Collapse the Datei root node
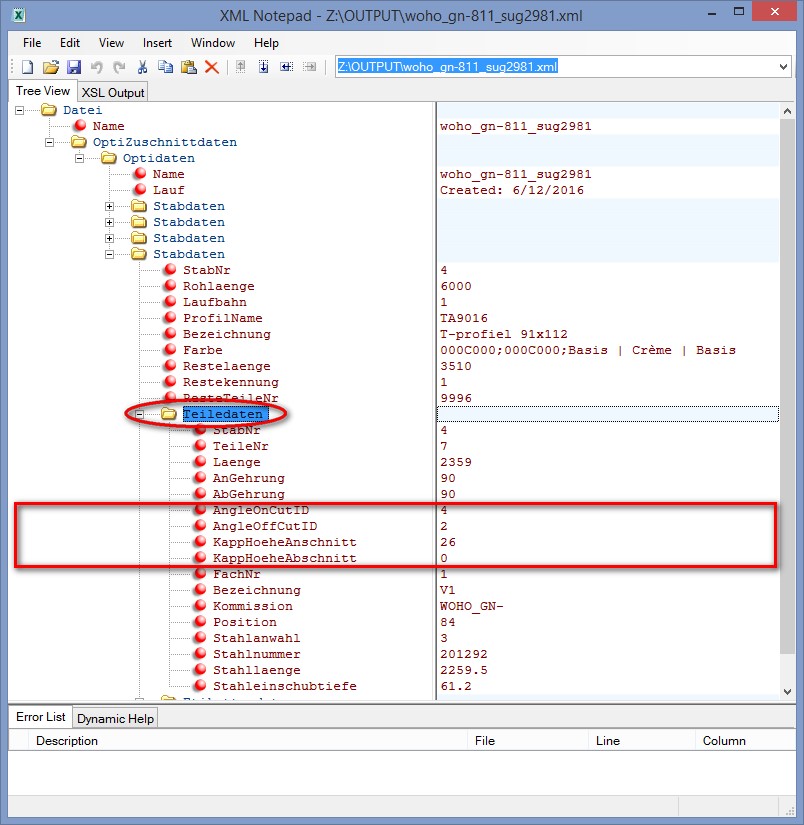The height and width of the screenshot is (825, 804). coord(19,110)
